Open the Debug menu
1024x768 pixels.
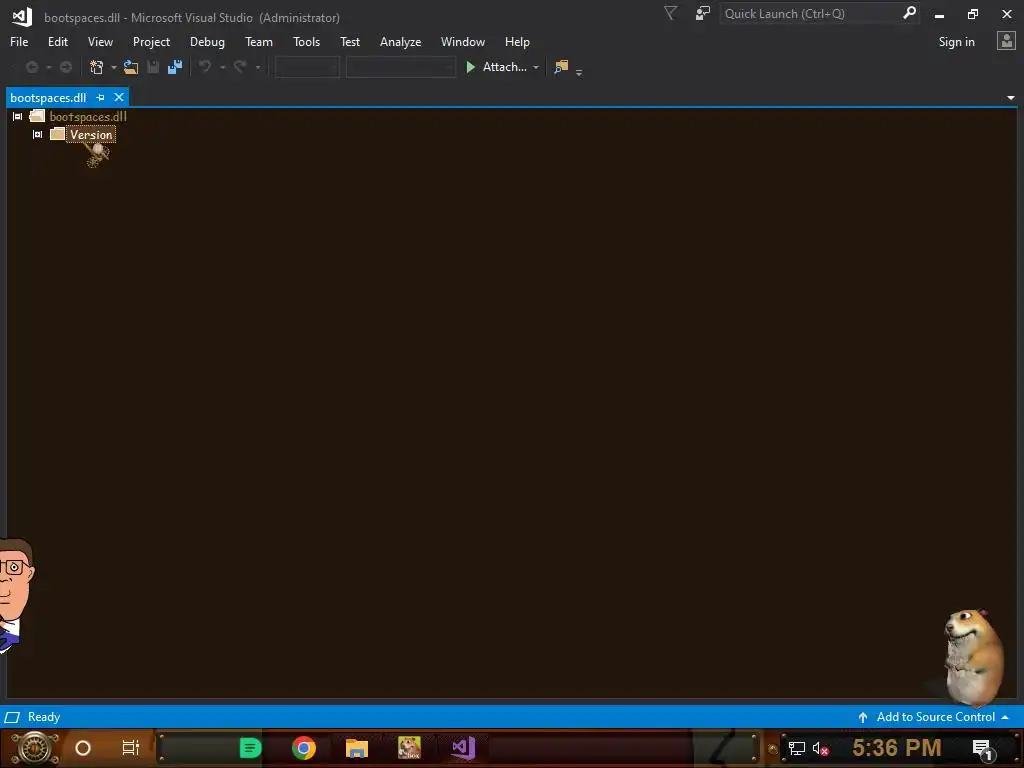[207, 42]
